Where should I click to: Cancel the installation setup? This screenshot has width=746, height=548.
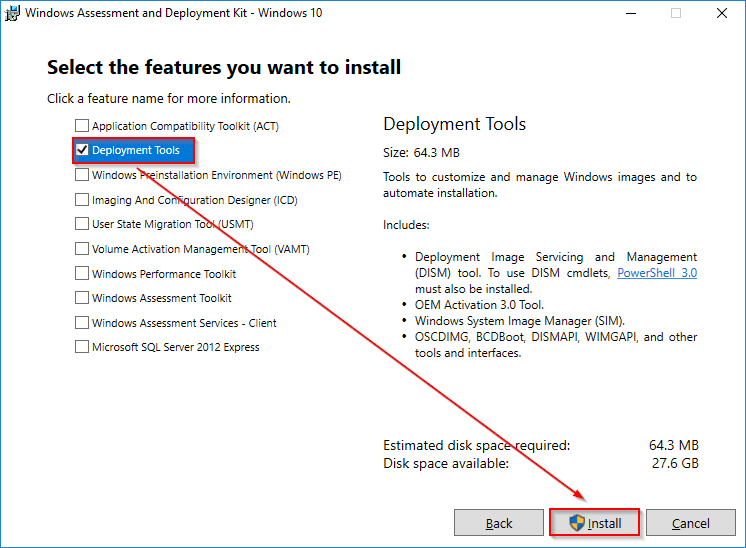690,523
